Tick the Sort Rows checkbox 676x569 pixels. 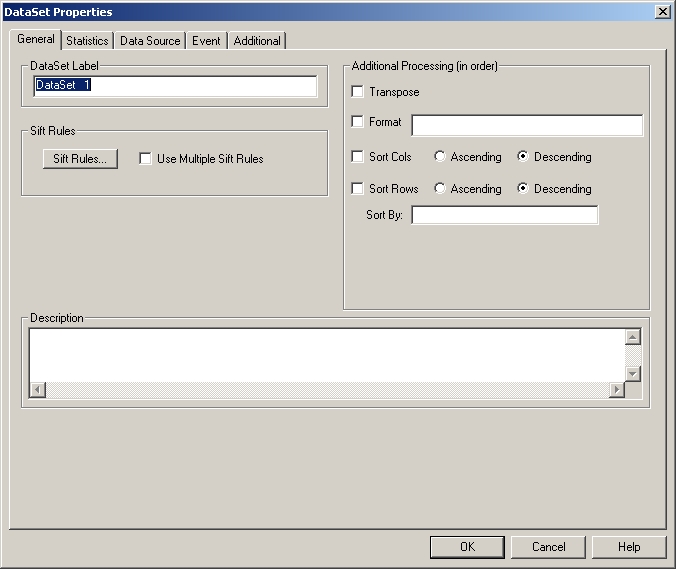point(358,189)
